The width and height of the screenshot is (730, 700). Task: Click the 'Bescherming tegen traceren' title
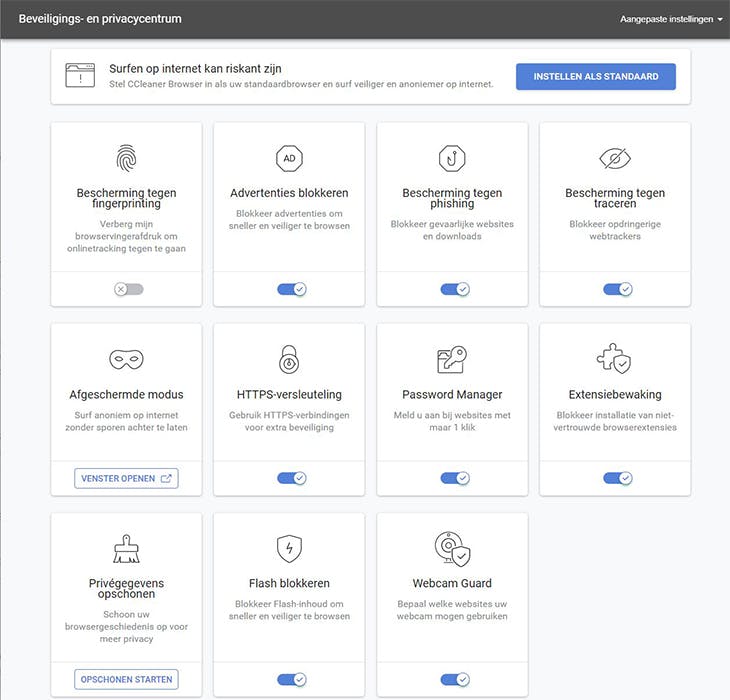[615, 198]
